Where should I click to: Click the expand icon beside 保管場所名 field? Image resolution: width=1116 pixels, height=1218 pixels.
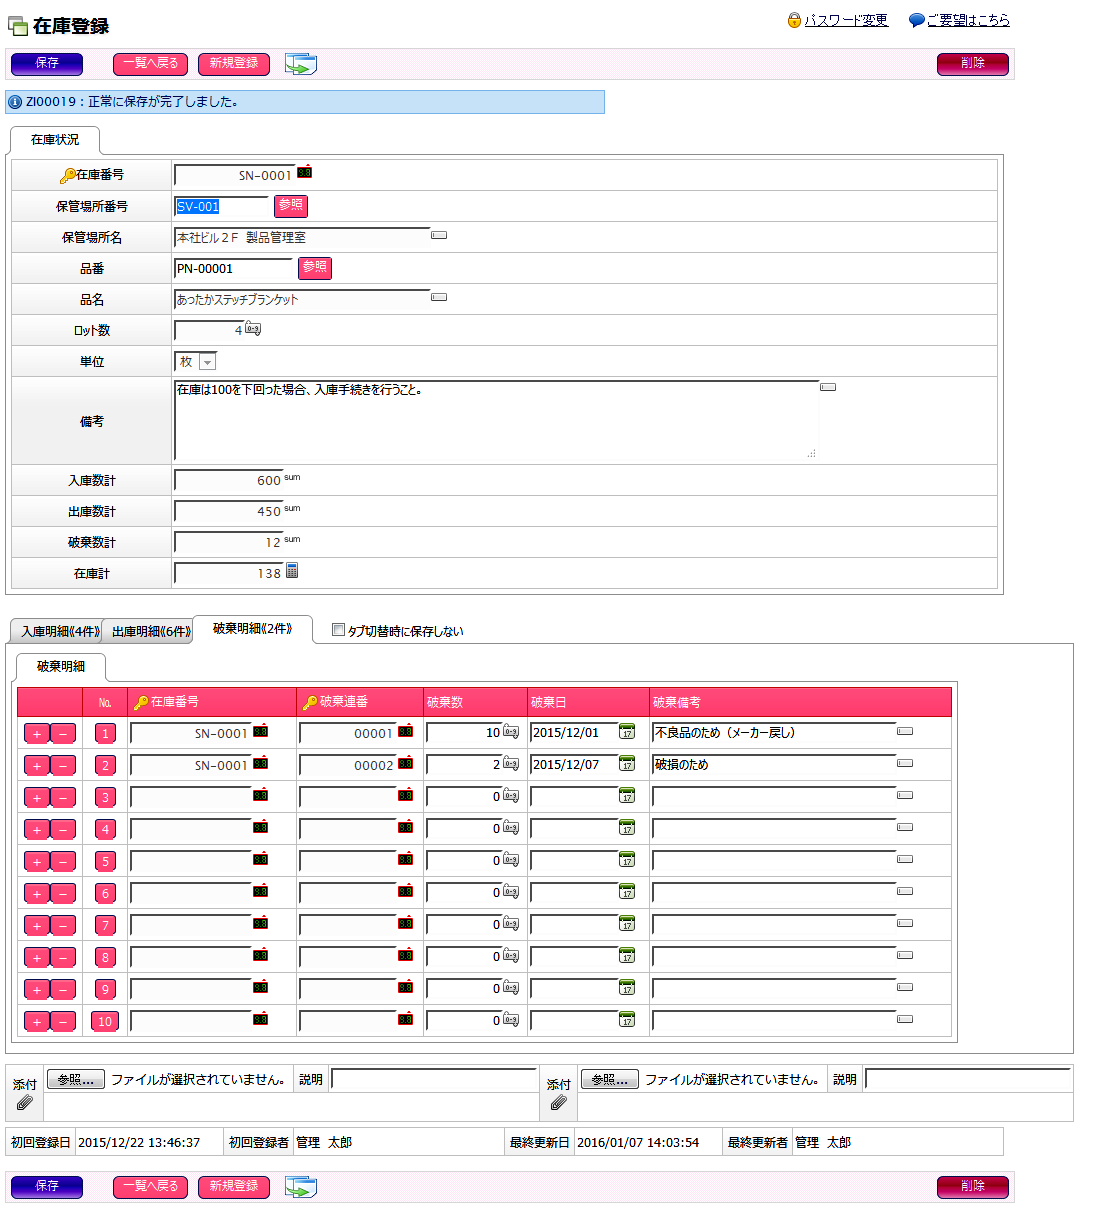[x=439, y=236]
